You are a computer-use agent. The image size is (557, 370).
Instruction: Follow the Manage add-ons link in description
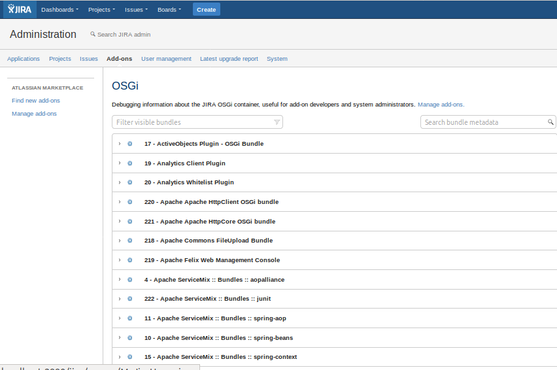click(440, 104)
